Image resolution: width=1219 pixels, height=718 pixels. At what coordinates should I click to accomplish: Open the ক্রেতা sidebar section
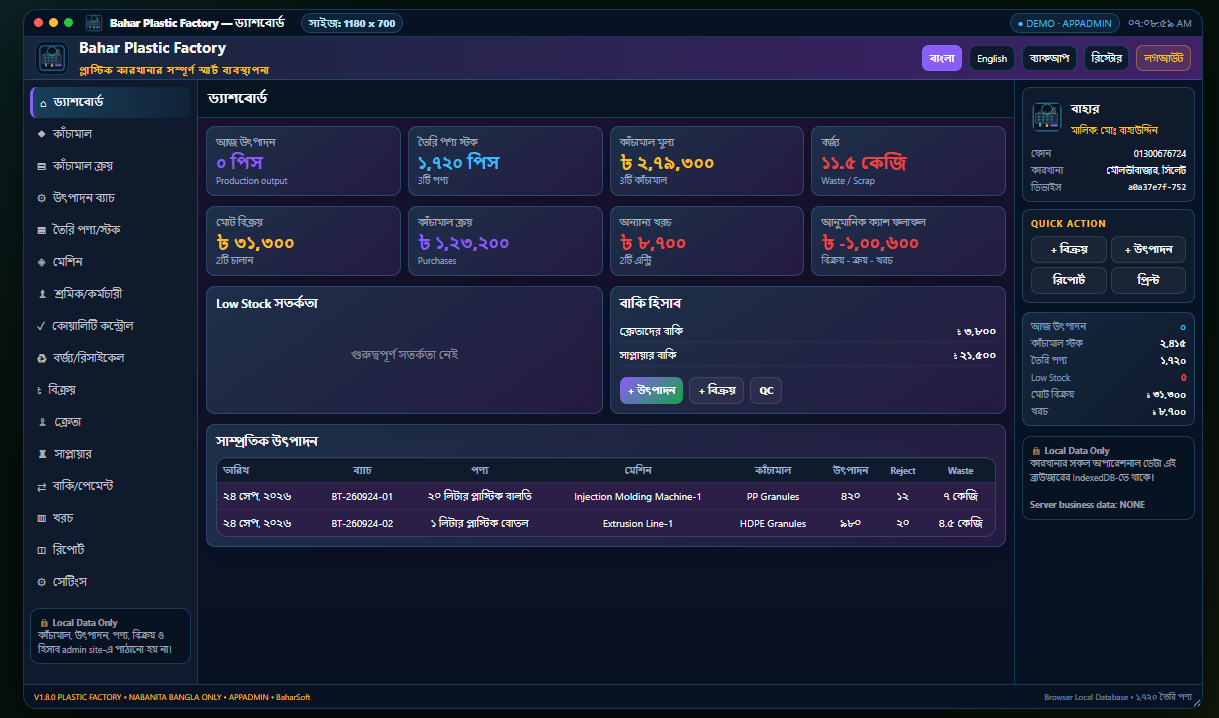click(110, 422)
